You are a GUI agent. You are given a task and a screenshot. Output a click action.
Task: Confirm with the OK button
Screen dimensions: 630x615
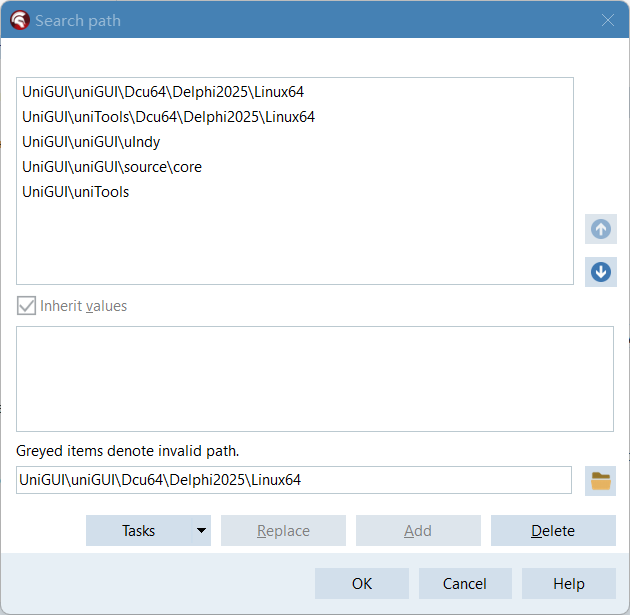[362, 584]
